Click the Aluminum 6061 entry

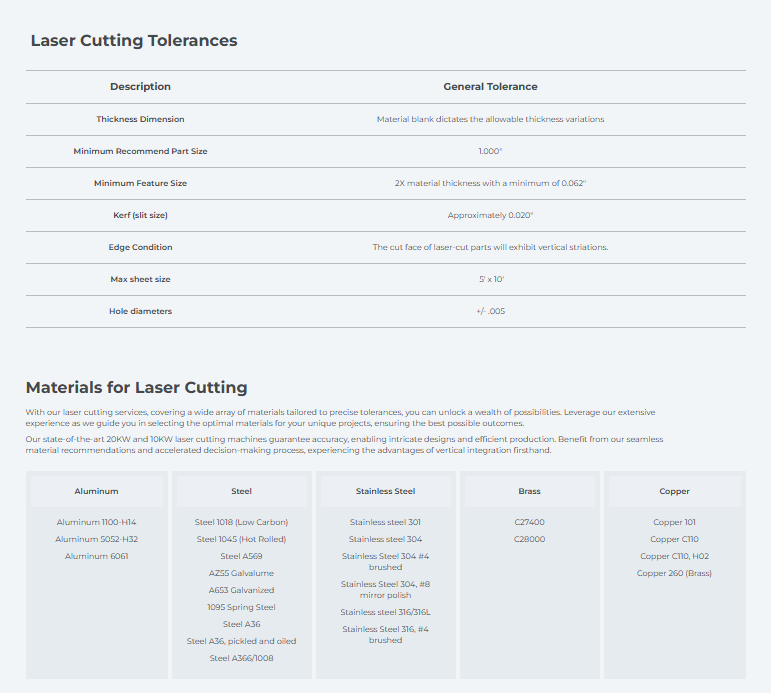point(96,556)
